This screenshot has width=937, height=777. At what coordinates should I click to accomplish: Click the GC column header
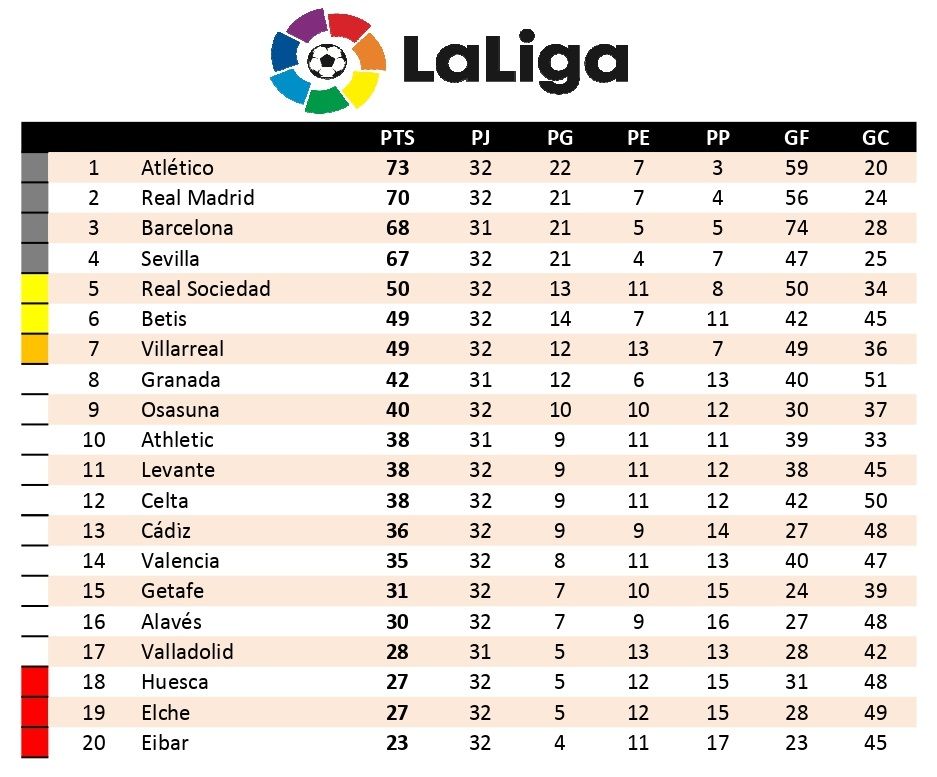pyautogui.click(x=875, y=138)
